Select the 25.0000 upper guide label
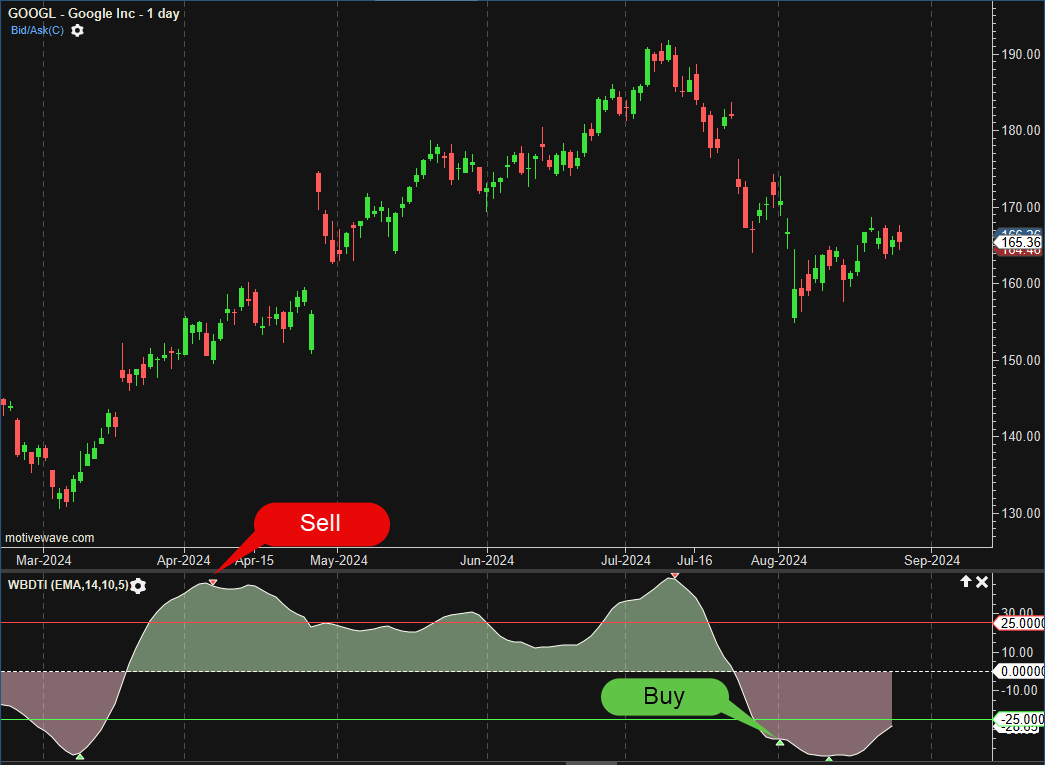The image size is (1045, 765). tap(1020, 623)
